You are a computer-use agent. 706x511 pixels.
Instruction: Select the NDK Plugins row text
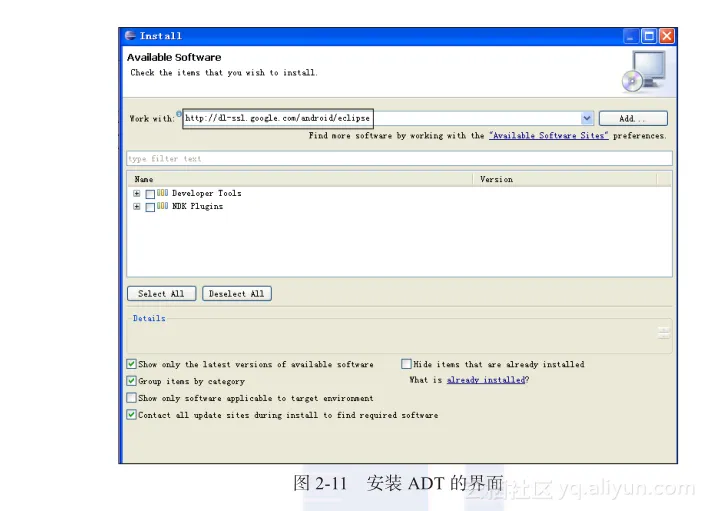(197, 206)
